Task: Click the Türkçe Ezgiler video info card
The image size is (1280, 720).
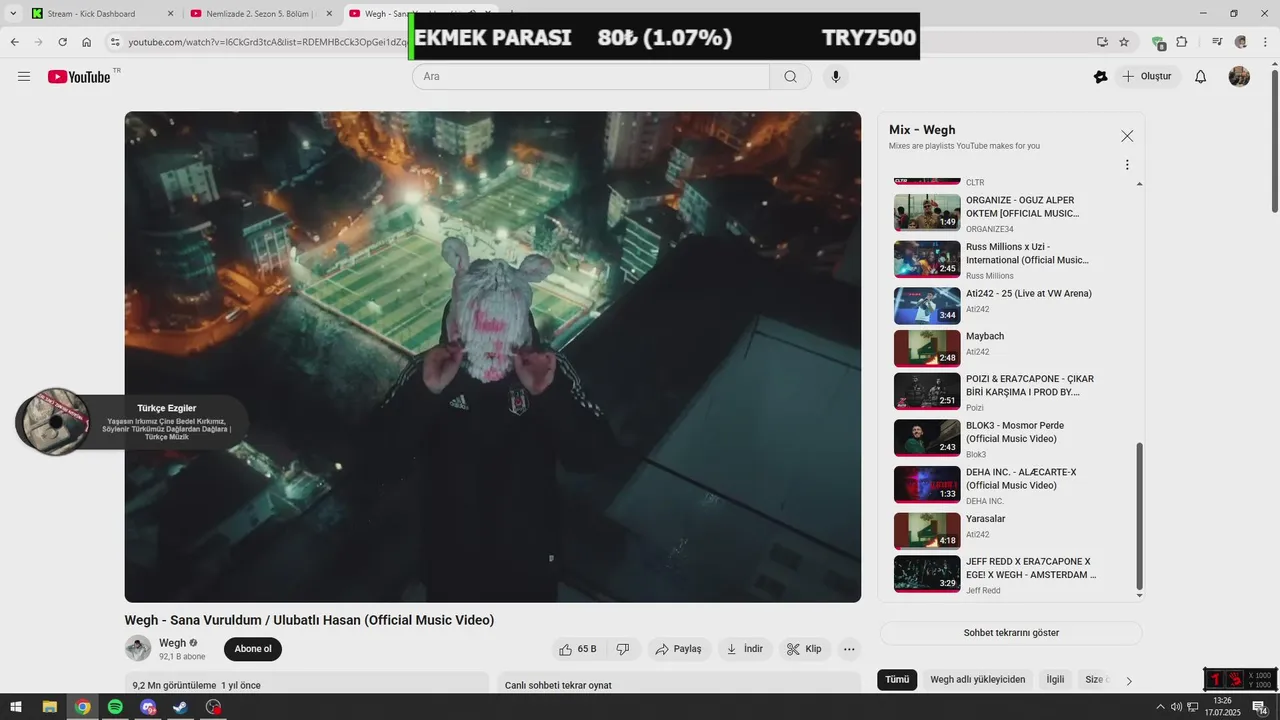Action: point(131,422)
